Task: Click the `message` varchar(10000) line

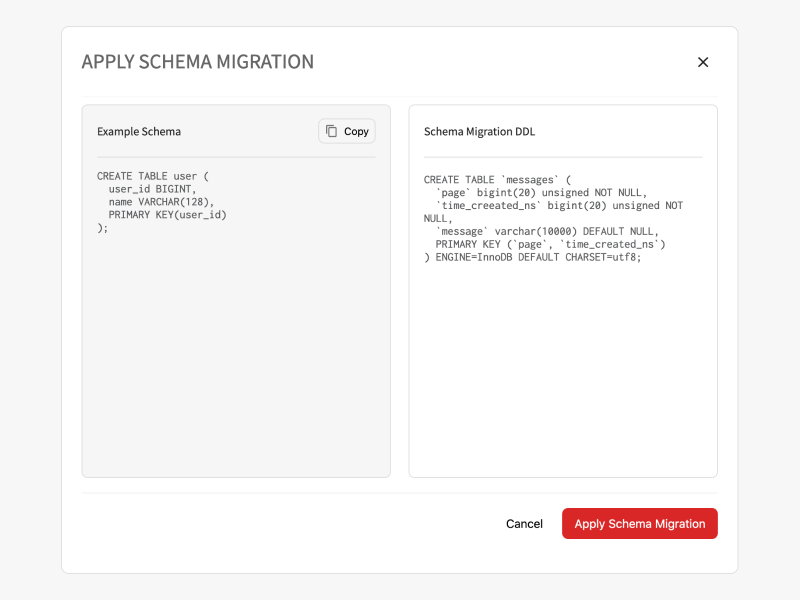Action: (x=547, y=231)
